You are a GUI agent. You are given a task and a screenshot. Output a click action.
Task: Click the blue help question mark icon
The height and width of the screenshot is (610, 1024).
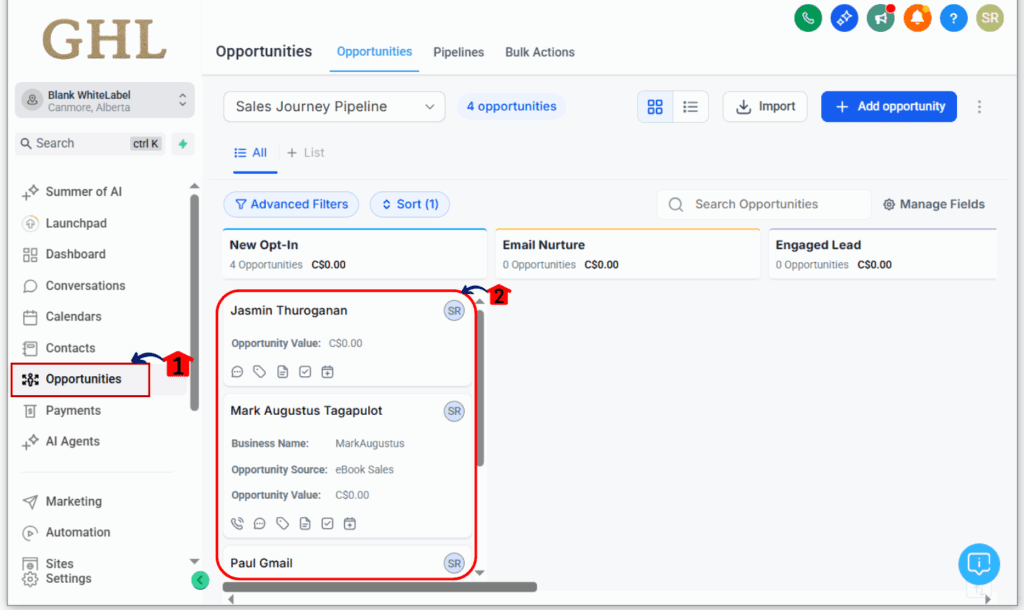(x=953, y=18)
